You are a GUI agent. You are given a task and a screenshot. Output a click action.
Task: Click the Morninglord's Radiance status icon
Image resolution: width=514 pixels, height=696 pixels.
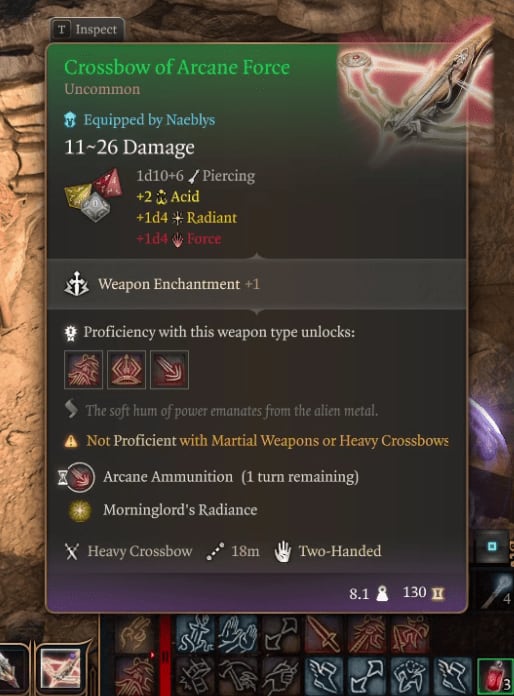(80, 510)
